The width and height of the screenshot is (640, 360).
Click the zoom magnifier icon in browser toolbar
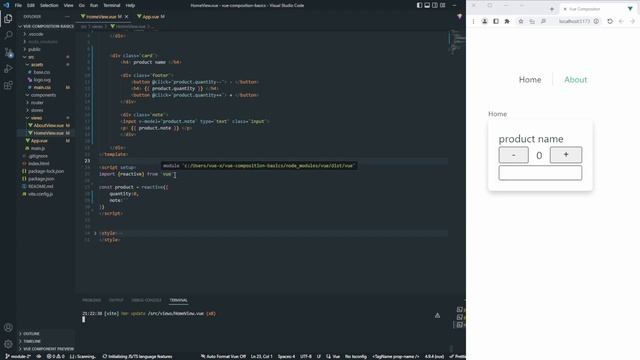click(x=543, y=21)
